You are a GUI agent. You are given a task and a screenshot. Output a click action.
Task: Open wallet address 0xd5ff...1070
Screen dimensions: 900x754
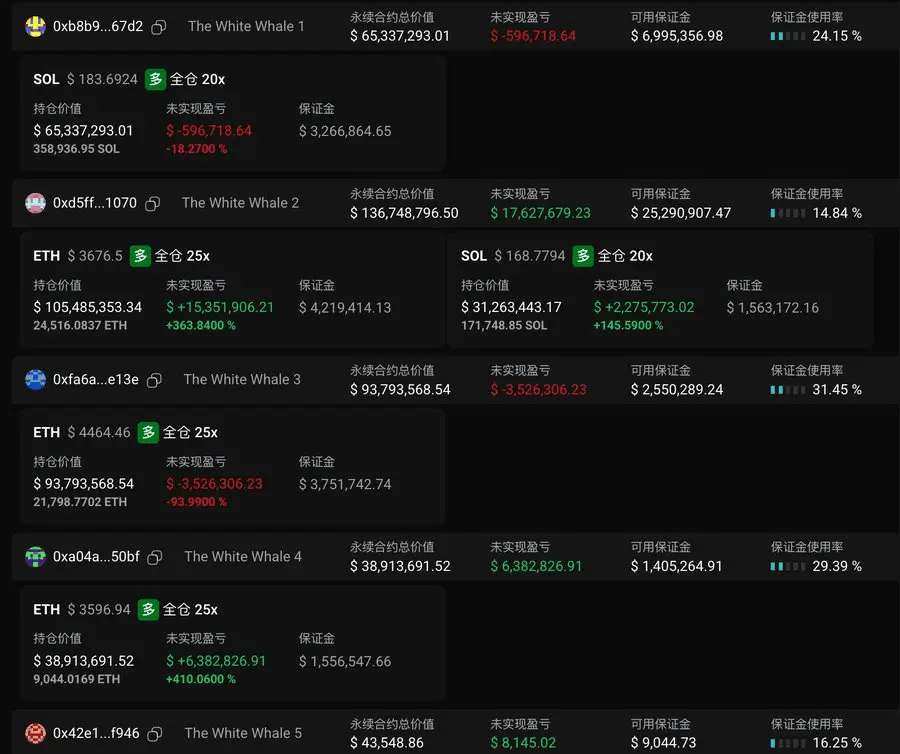click(95, 203)
